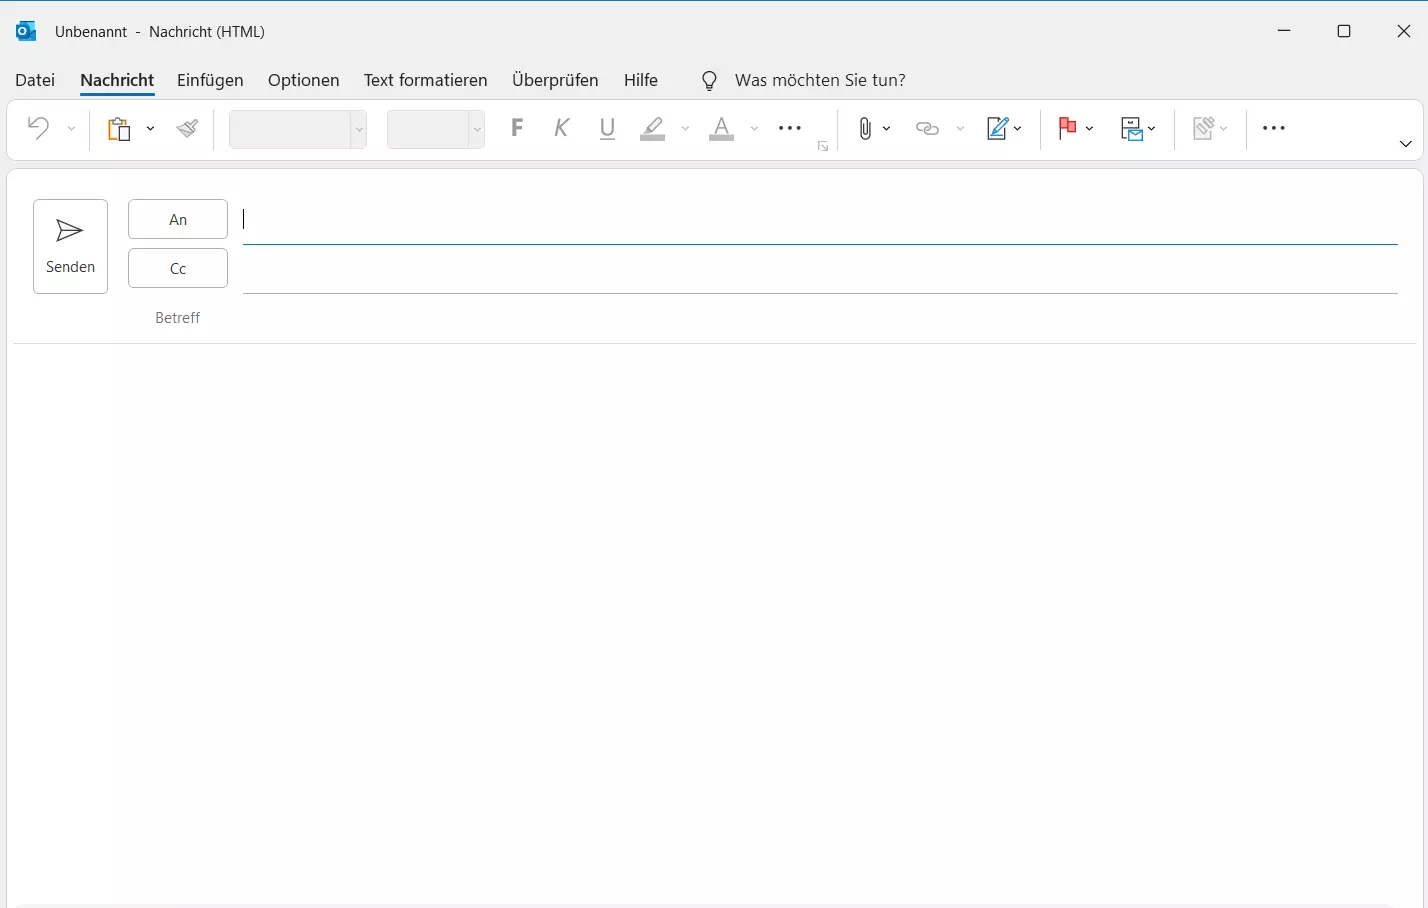Click the Outlook icon in the title bar
This screenshot has height=908, width=1428.
26,31
